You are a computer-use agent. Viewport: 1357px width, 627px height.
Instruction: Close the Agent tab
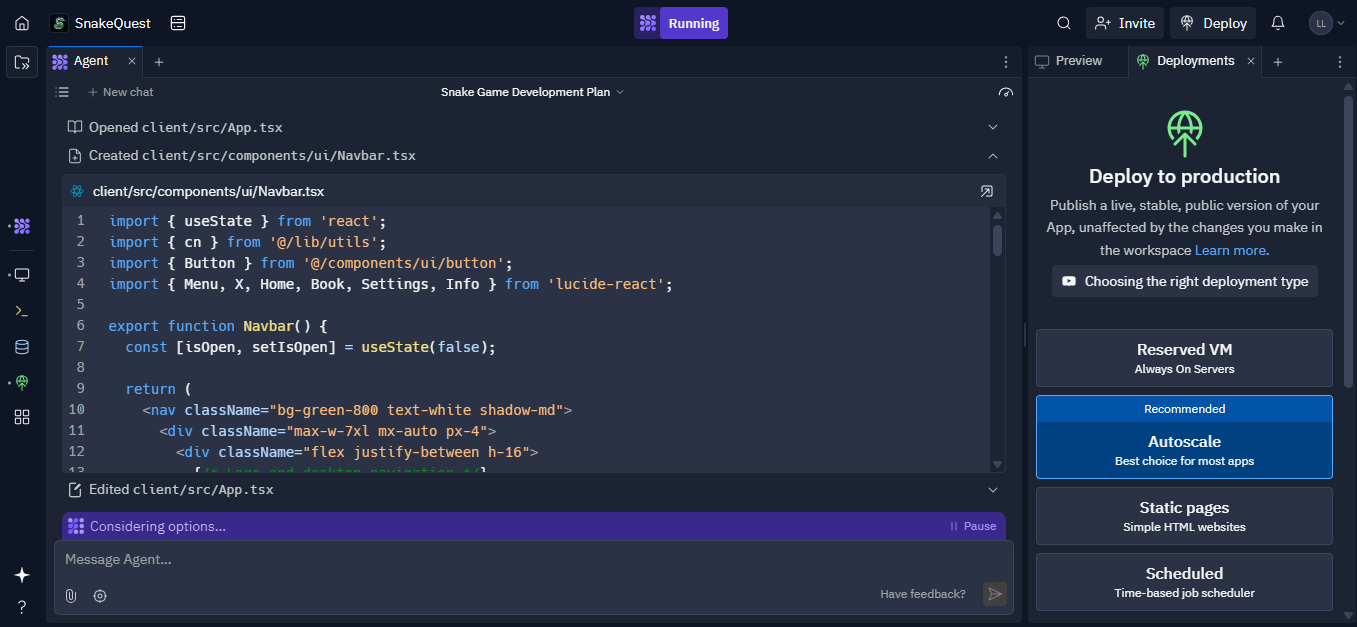132,61
